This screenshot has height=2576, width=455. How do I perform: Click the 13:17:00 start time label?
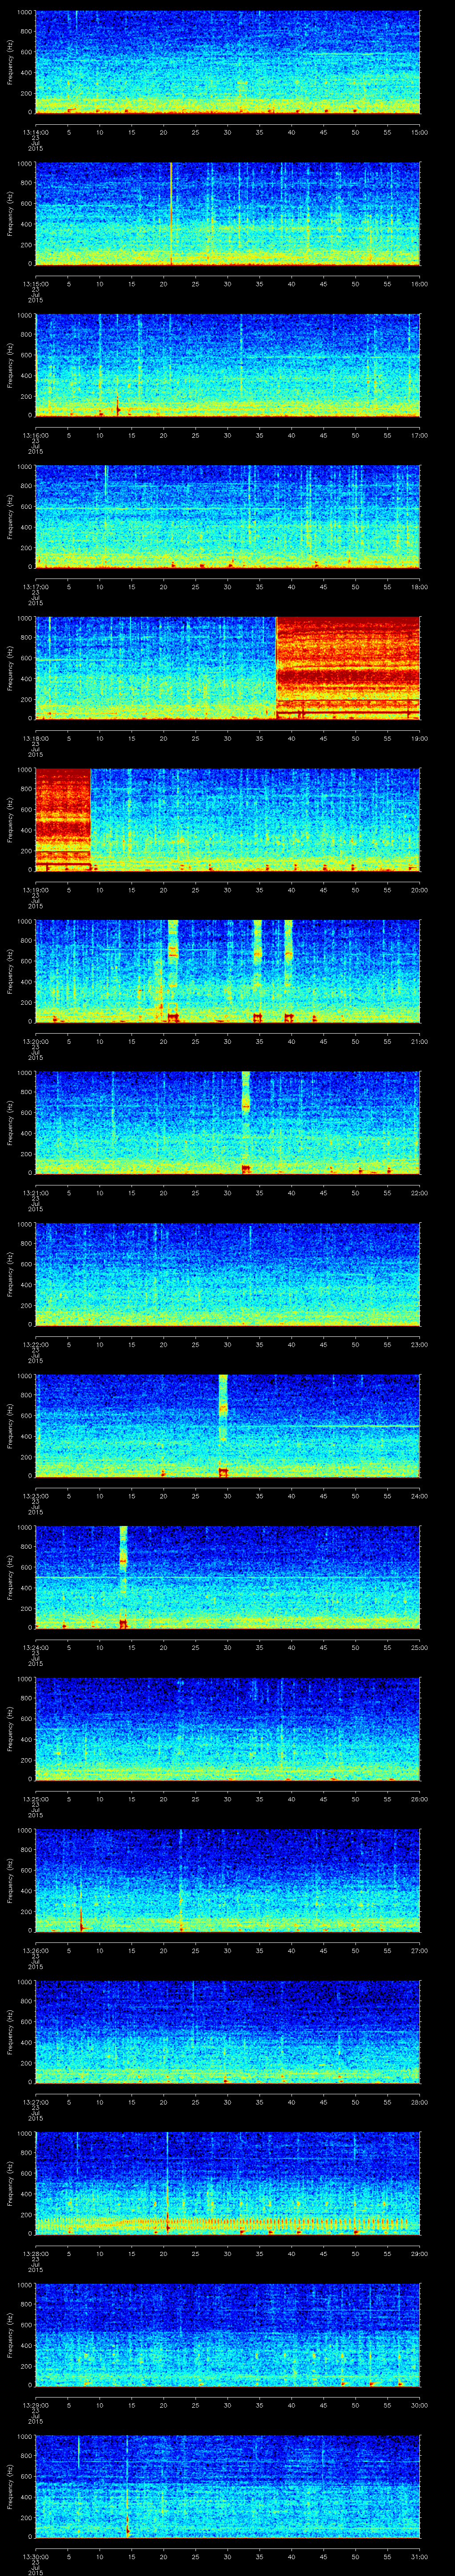pos(35,586)
